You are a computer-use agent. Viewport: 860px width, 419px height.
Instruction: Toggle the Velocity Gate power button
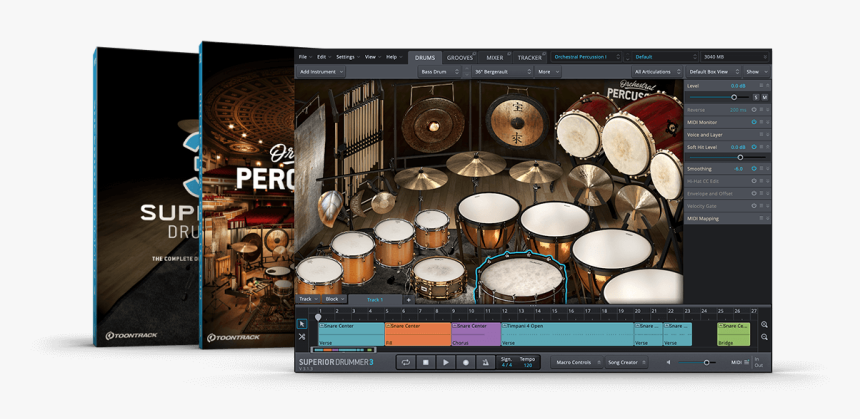tap(754, 206)
